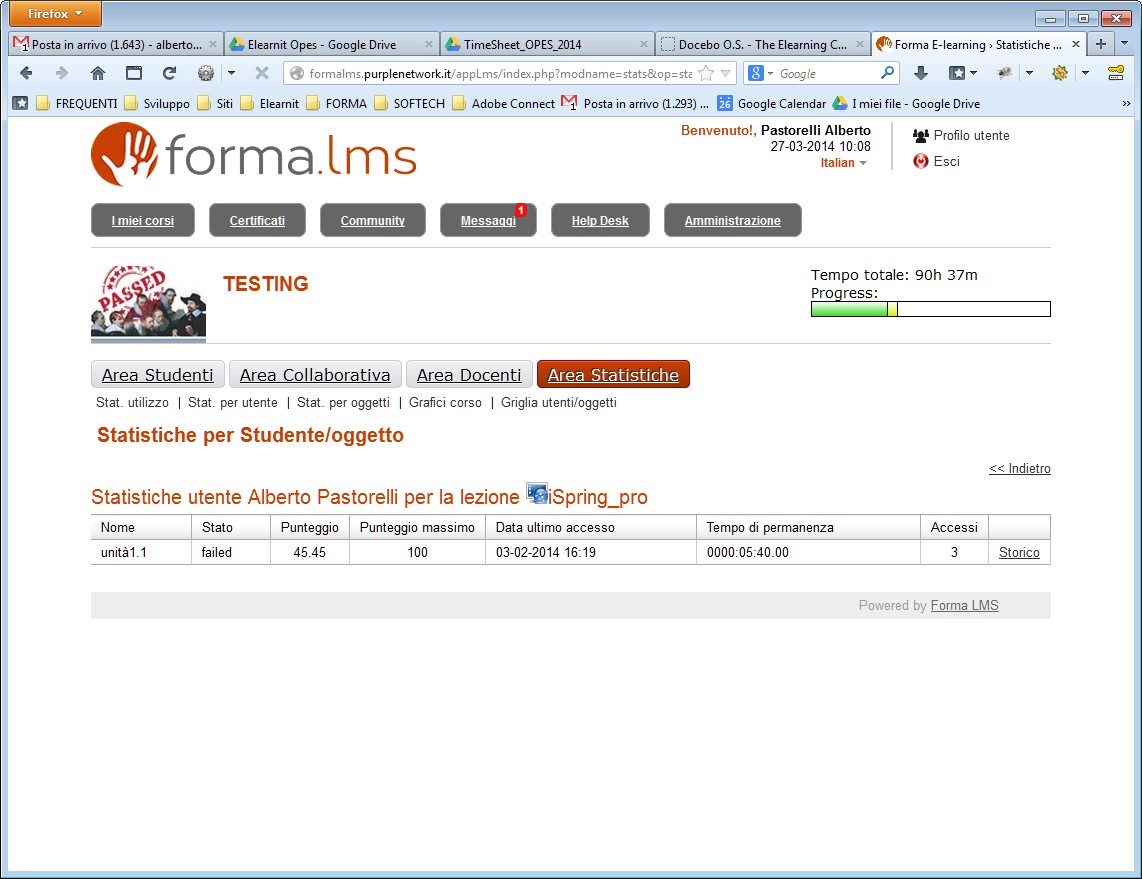Viewport: 1142px width, 879px height.
Task: Open the Stat. per utente submenu
Action: click(x=233, y=403)
